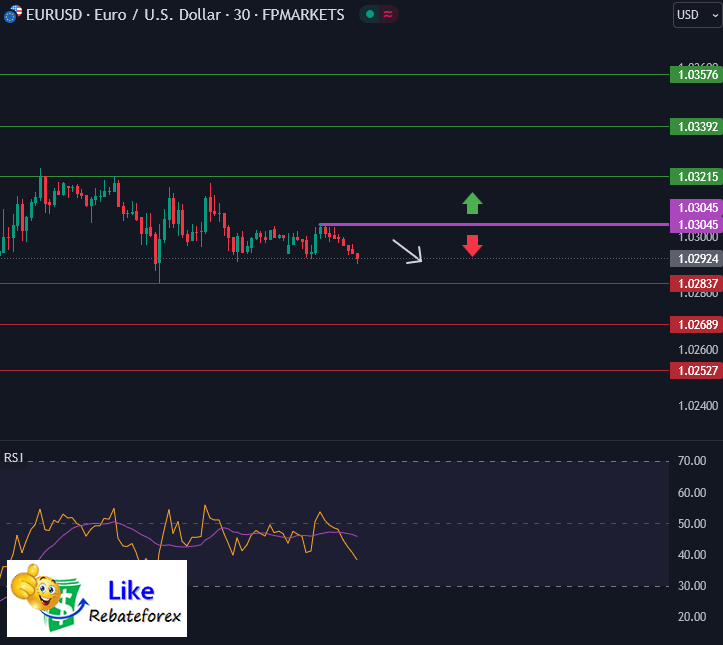The height and width of the screenshot is (645, 723).
Task: Select the 1.02837 red price label
Action: tap(696, 284)
